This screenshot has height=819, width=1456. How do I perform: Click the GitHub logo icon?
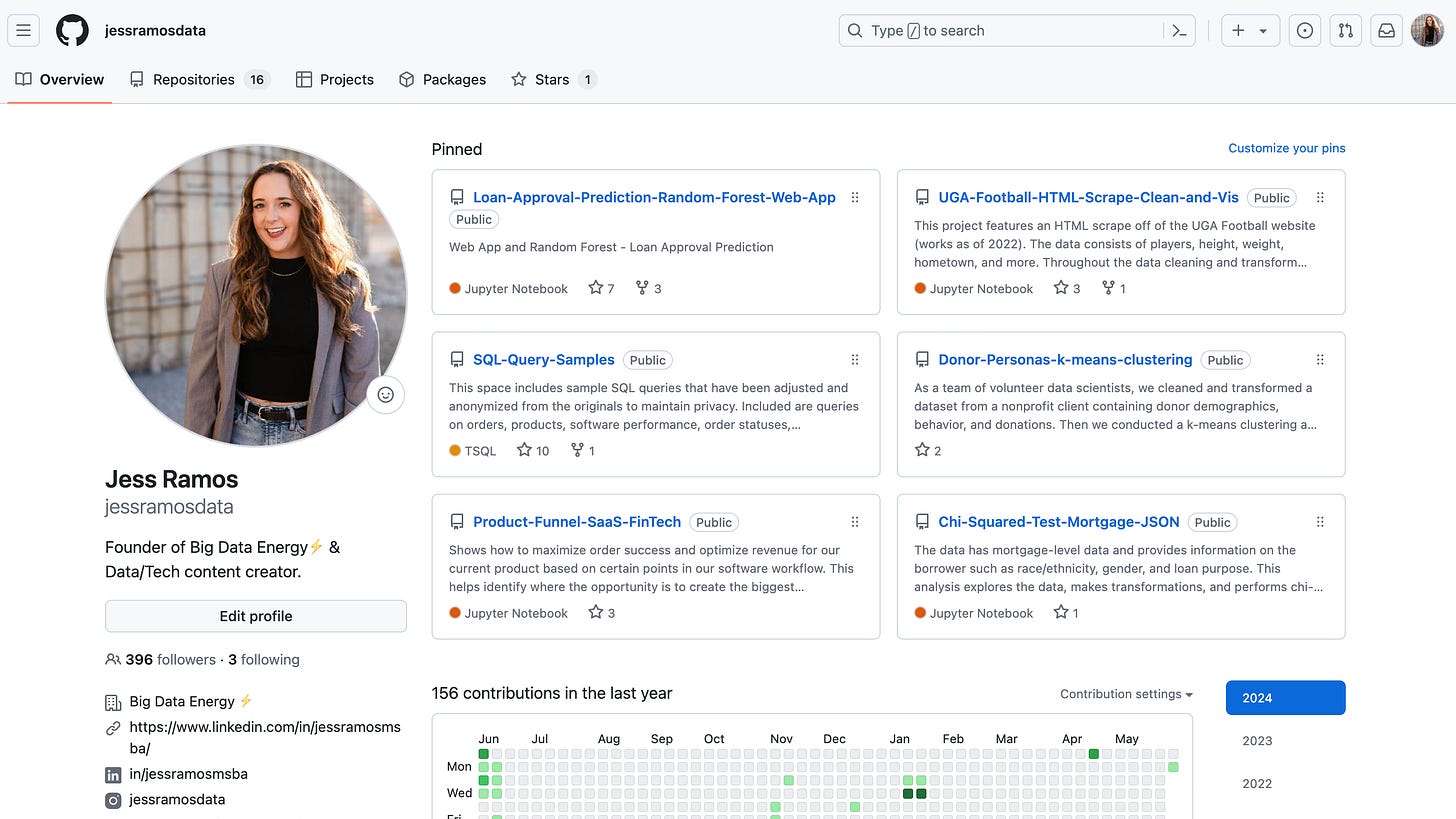click(71, 30)
